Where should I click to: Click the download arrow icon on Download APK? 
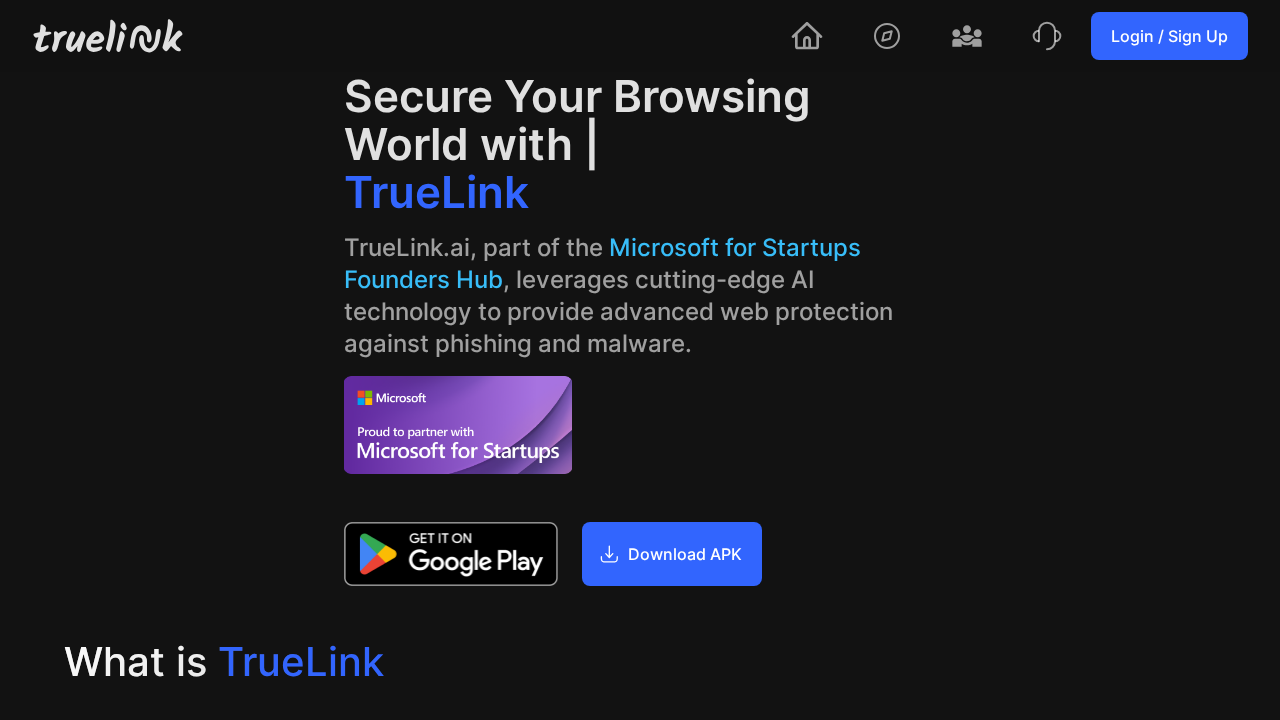608,553
